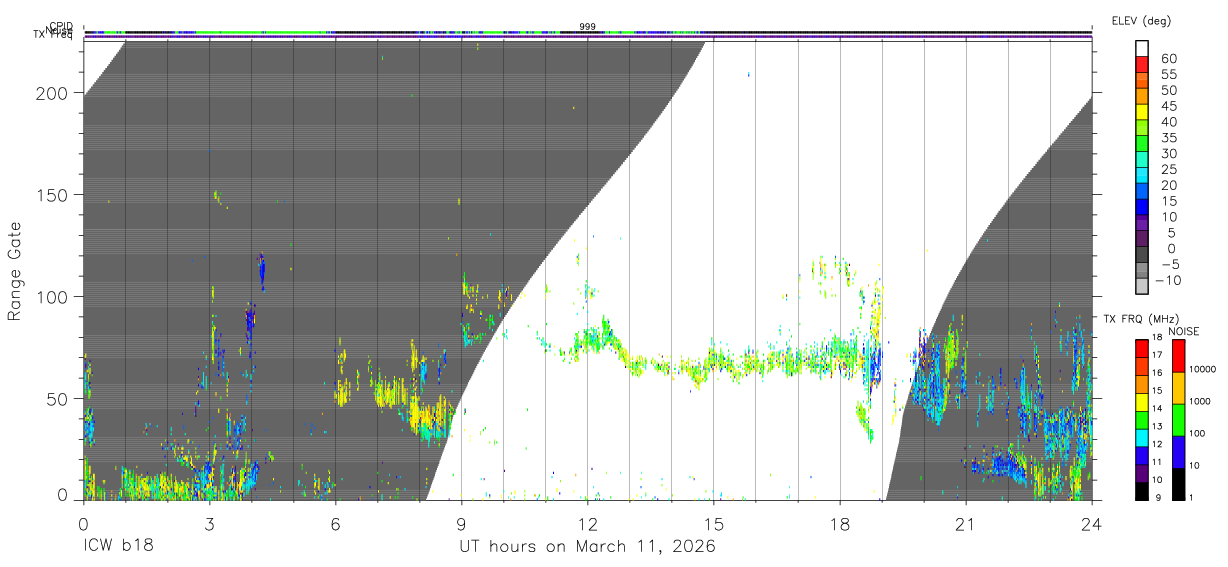Click the "ELEV (deg)" legend title

[x=1141, y=20]
